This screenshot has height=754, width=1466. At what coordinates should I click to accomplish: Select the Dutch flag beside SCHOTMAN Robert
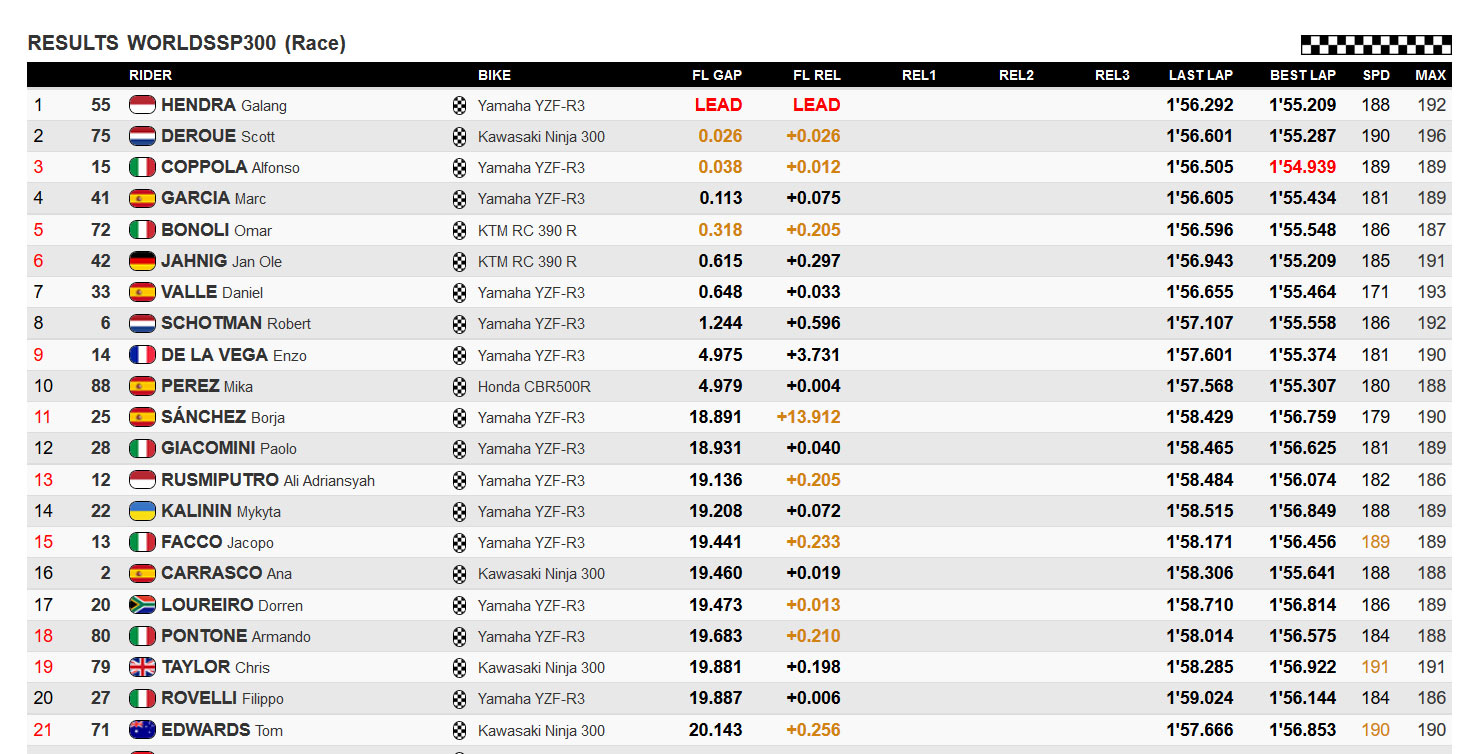pyautogui.click(x=142, y=323)
